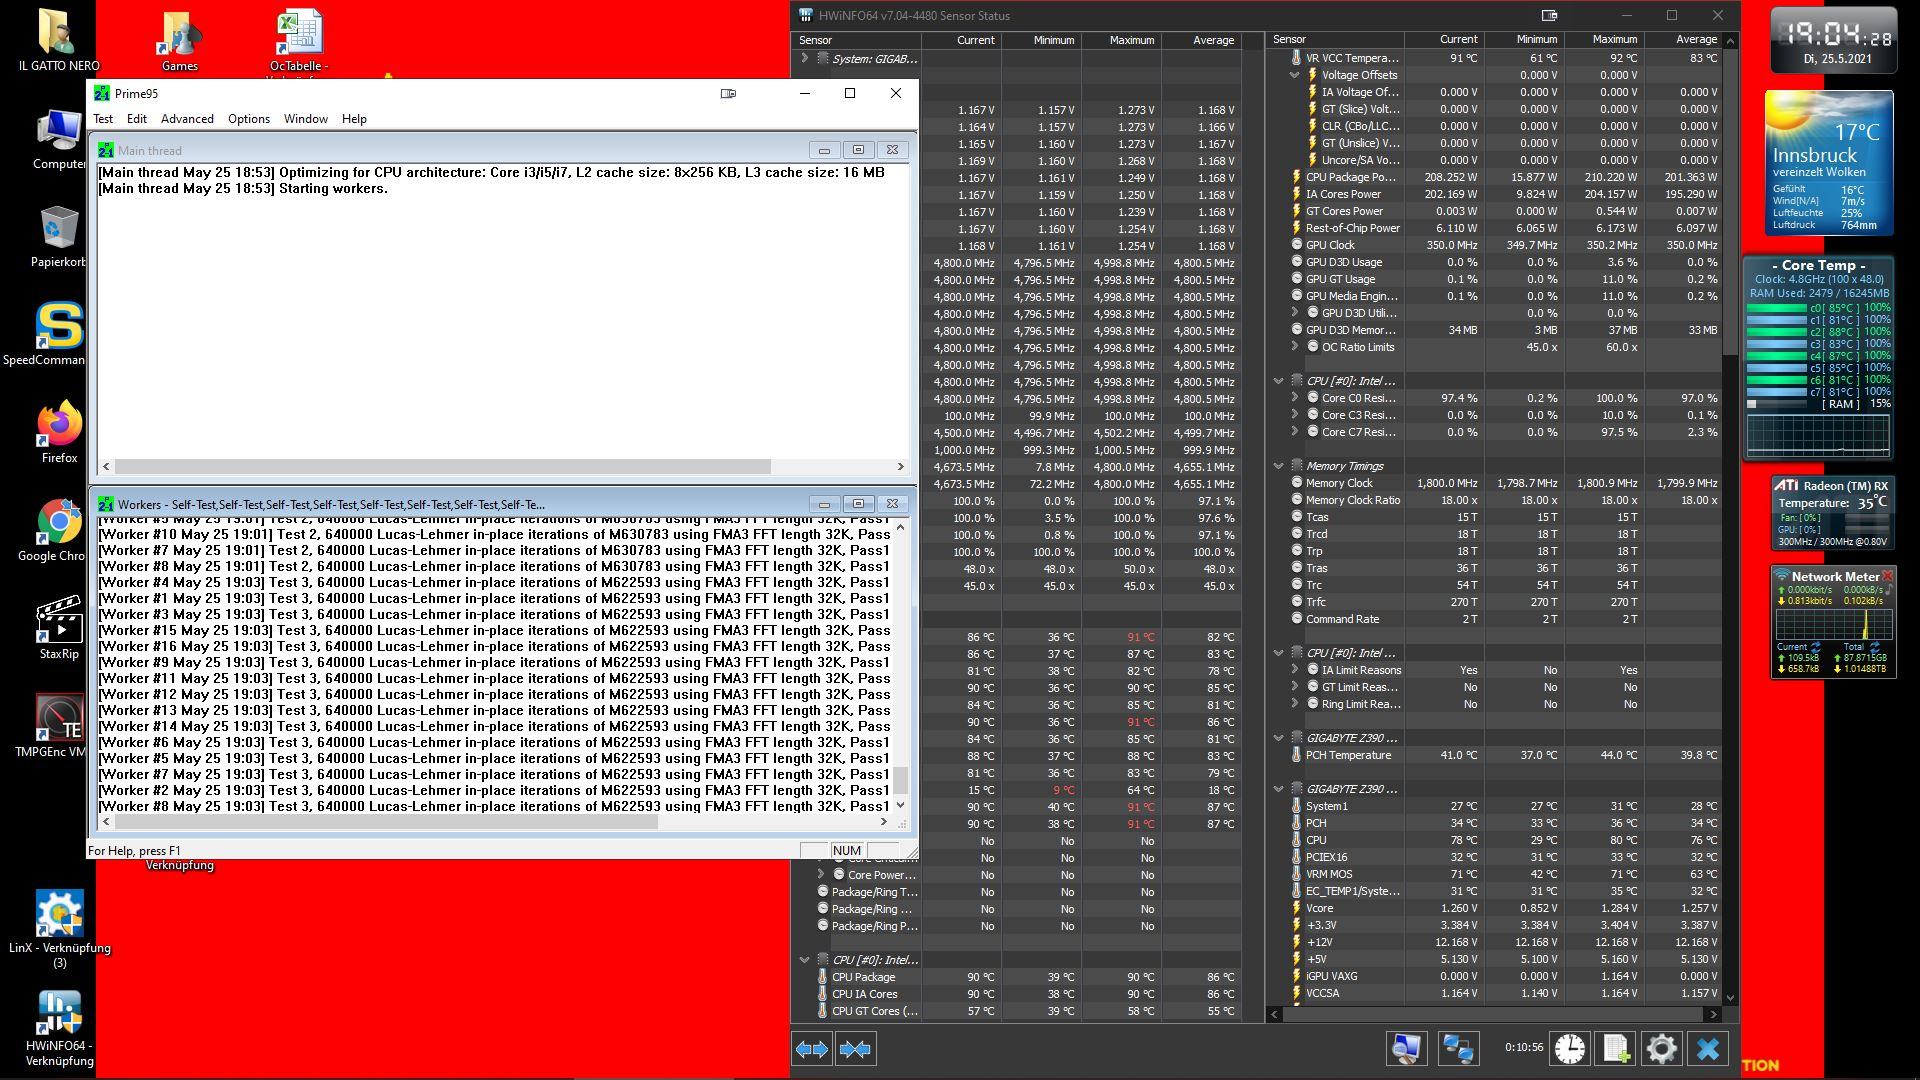Click Workers horizontal scrollbar right arrow

(884, 822)
